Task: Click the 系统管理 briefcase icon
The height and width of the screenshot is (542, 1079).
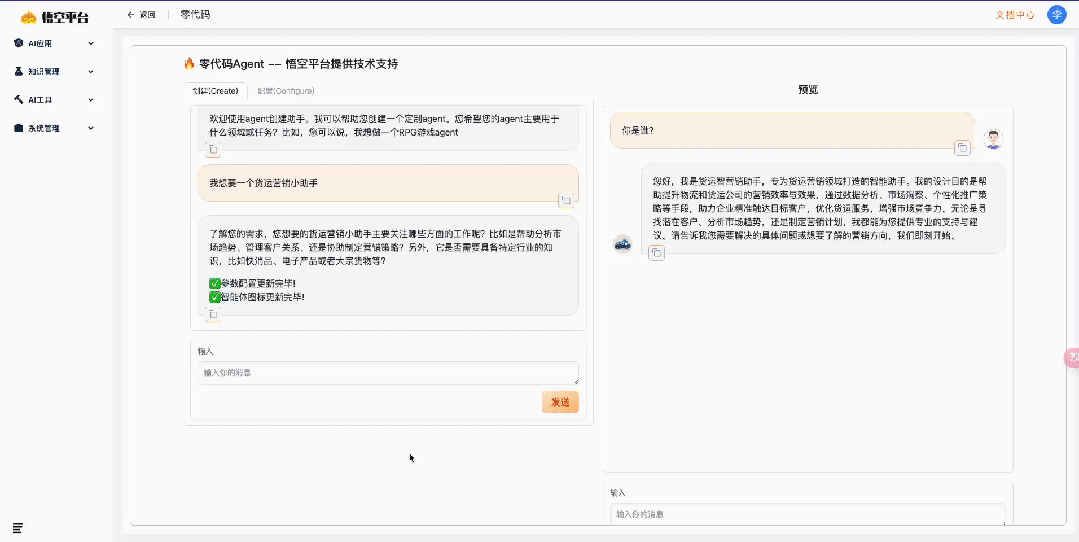Action: tap(19, 128)
